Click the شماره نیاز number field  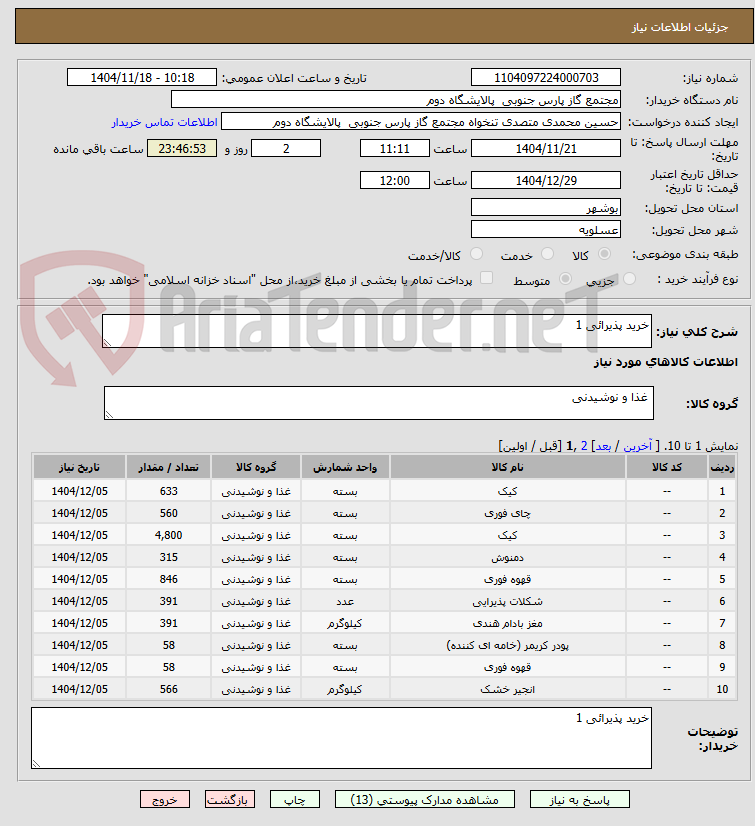(x=546, y=77)
